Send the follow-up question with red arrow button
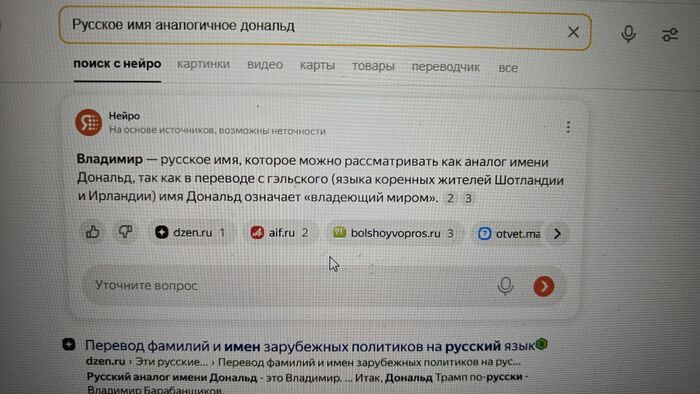 point(543,286)
